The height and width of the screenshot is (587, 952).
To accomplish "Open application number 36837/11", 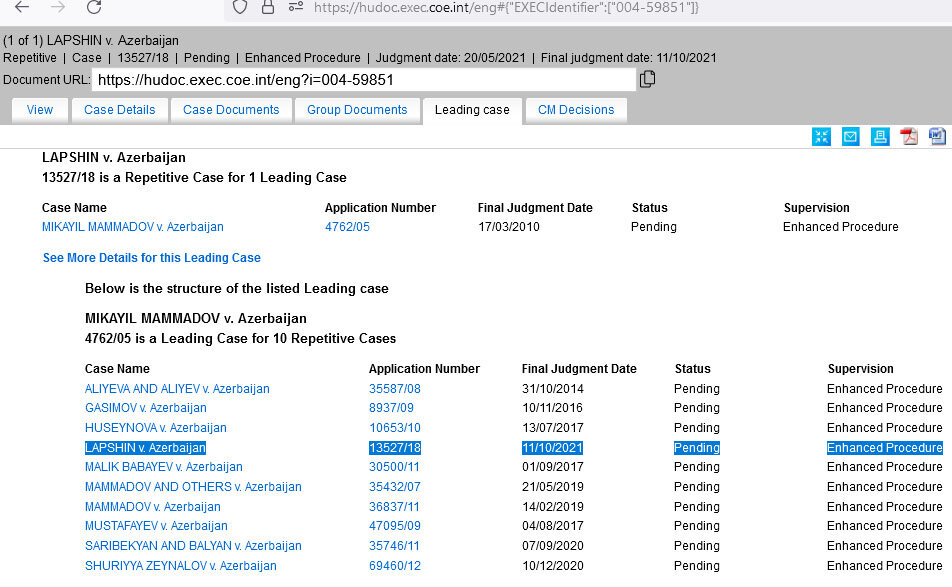I will pos(395,506).
